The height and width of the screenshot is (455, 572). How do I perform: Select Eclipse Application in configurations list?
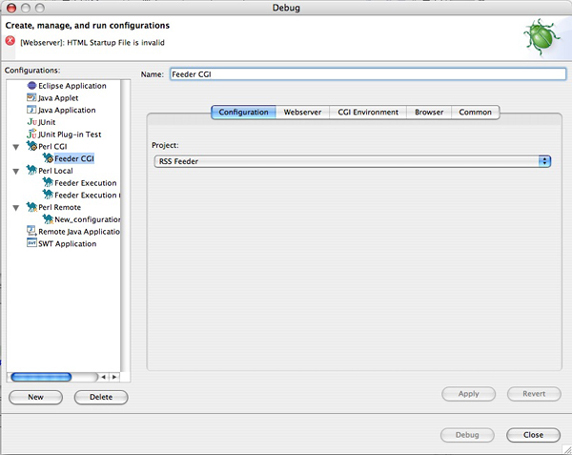[x=72, y=86]
